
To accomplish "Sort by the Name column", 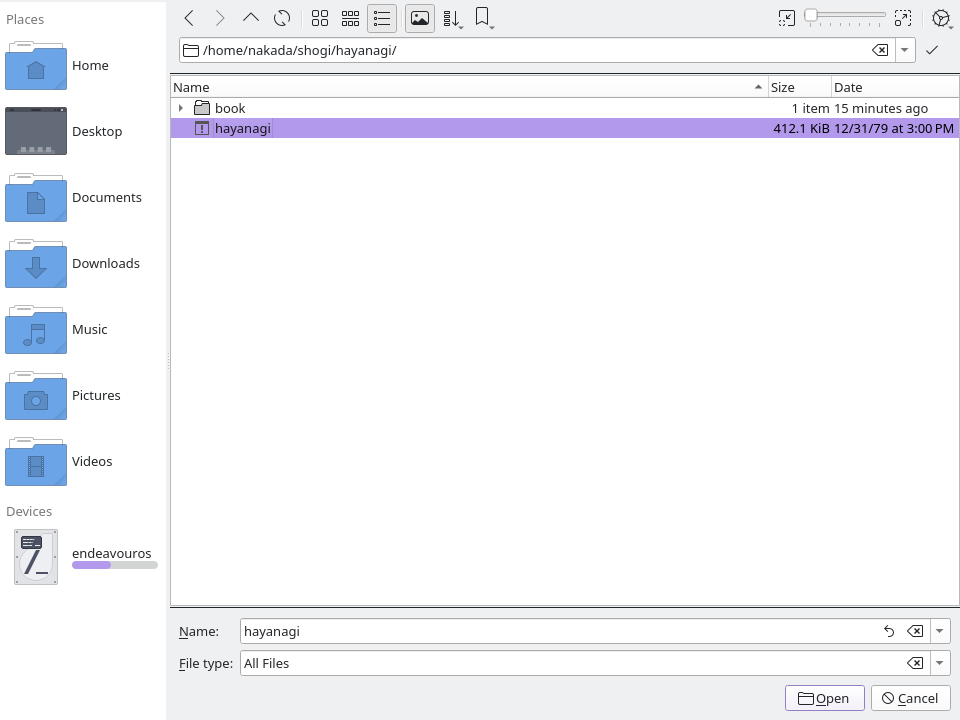I will [469, 88].
